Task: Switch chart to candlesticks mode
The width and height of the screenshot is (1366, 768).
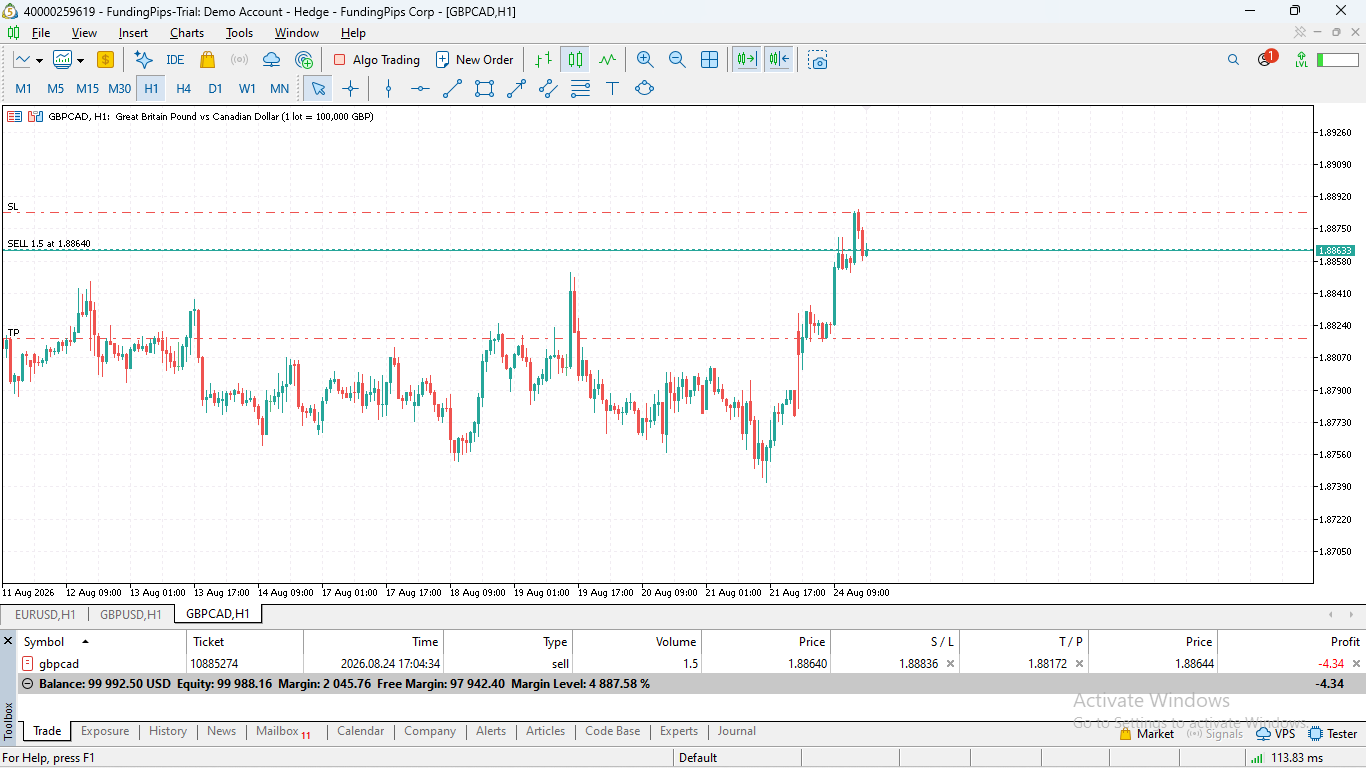Action: point(575,60)
